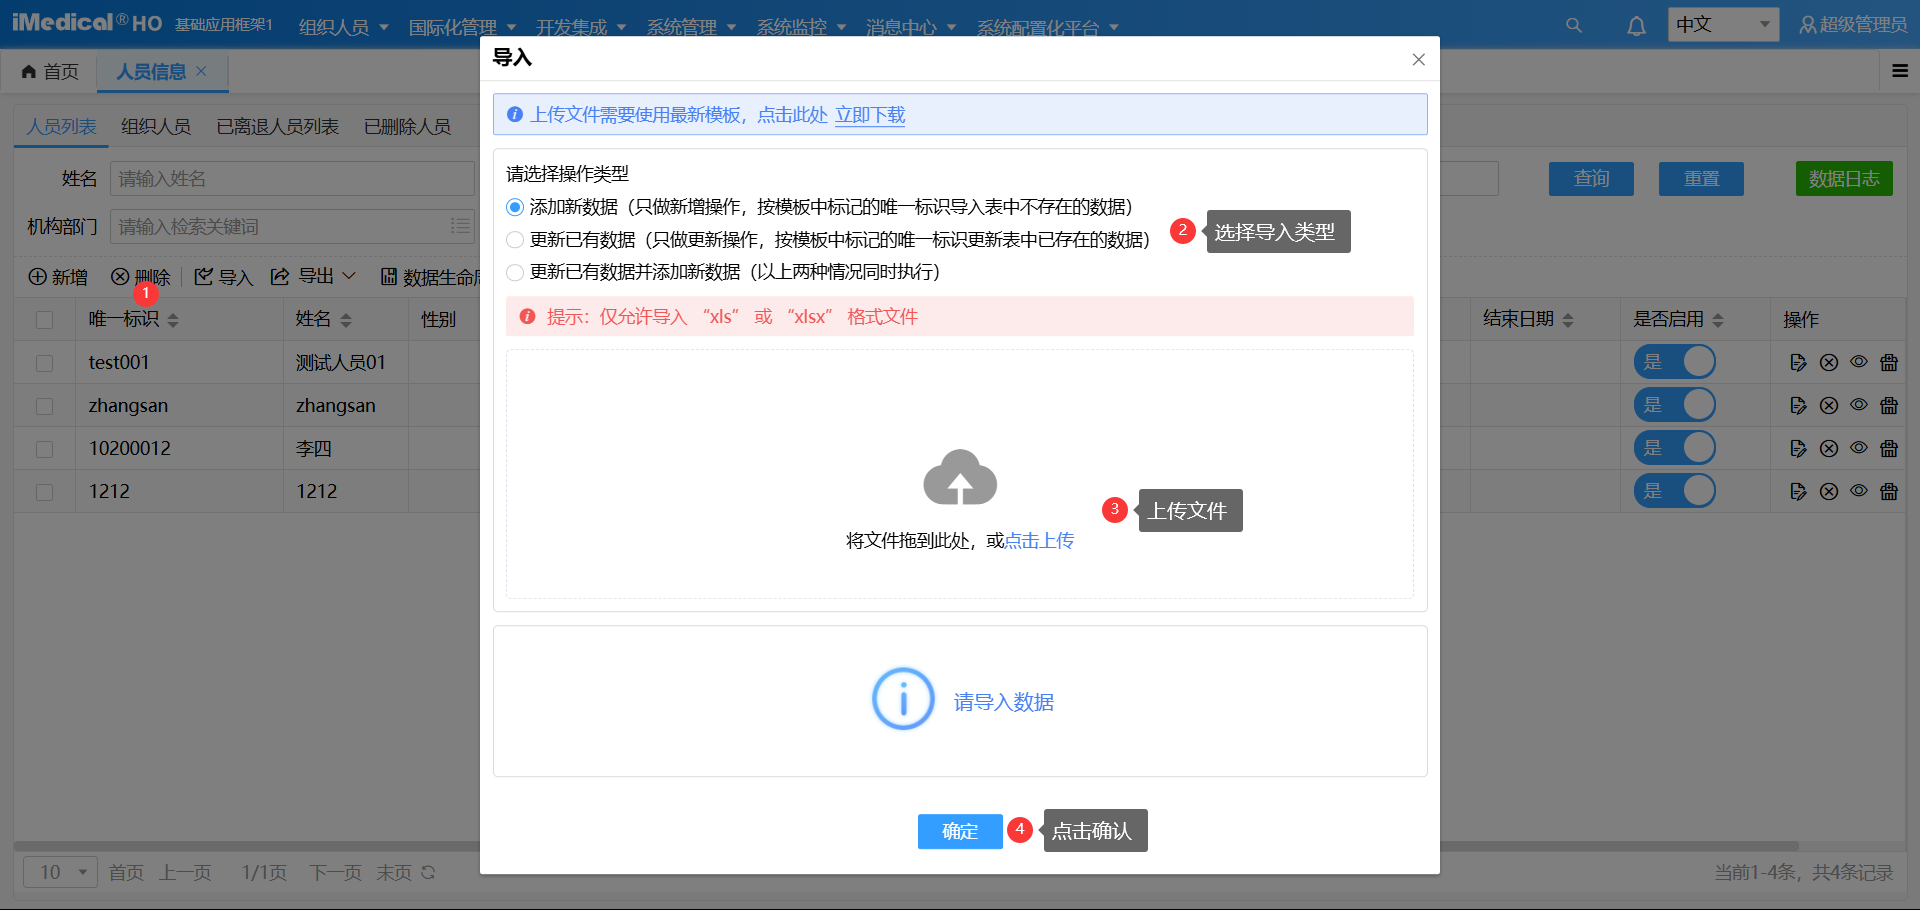Screen dimensions: 1920x910
Task: Click the eye view icon on the zhangsan row
Action: (x=1859, y=405)
